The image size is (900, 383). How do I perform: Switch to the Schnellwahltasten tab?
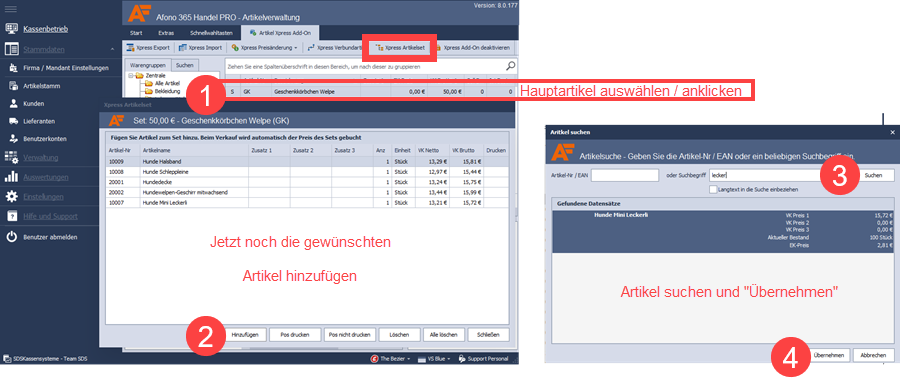tap(211, 33)
